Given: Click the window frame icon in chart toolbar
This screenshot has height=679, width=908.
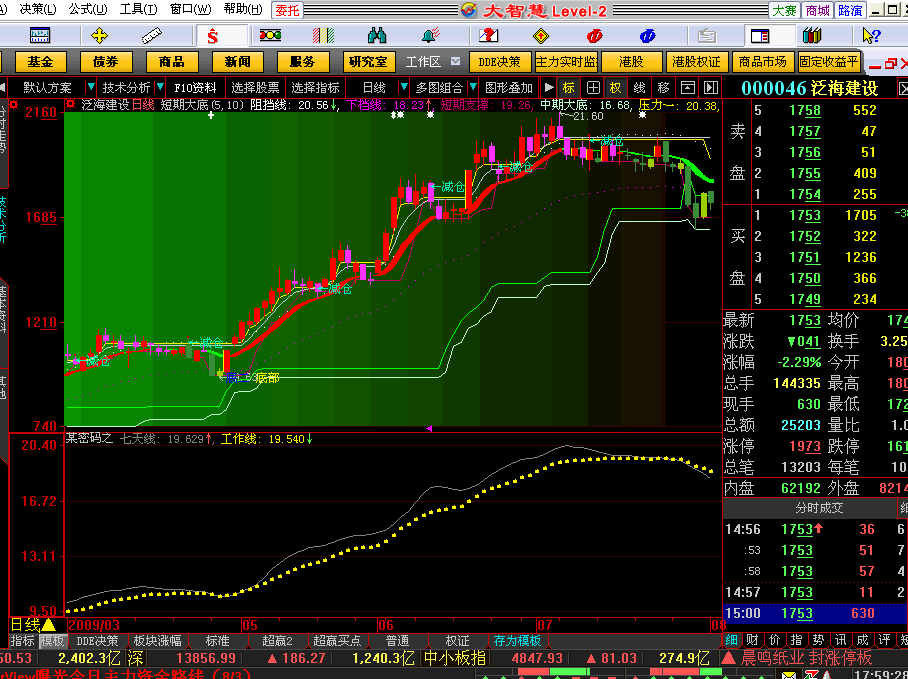Looking at the screenshot, I should 687,88.
